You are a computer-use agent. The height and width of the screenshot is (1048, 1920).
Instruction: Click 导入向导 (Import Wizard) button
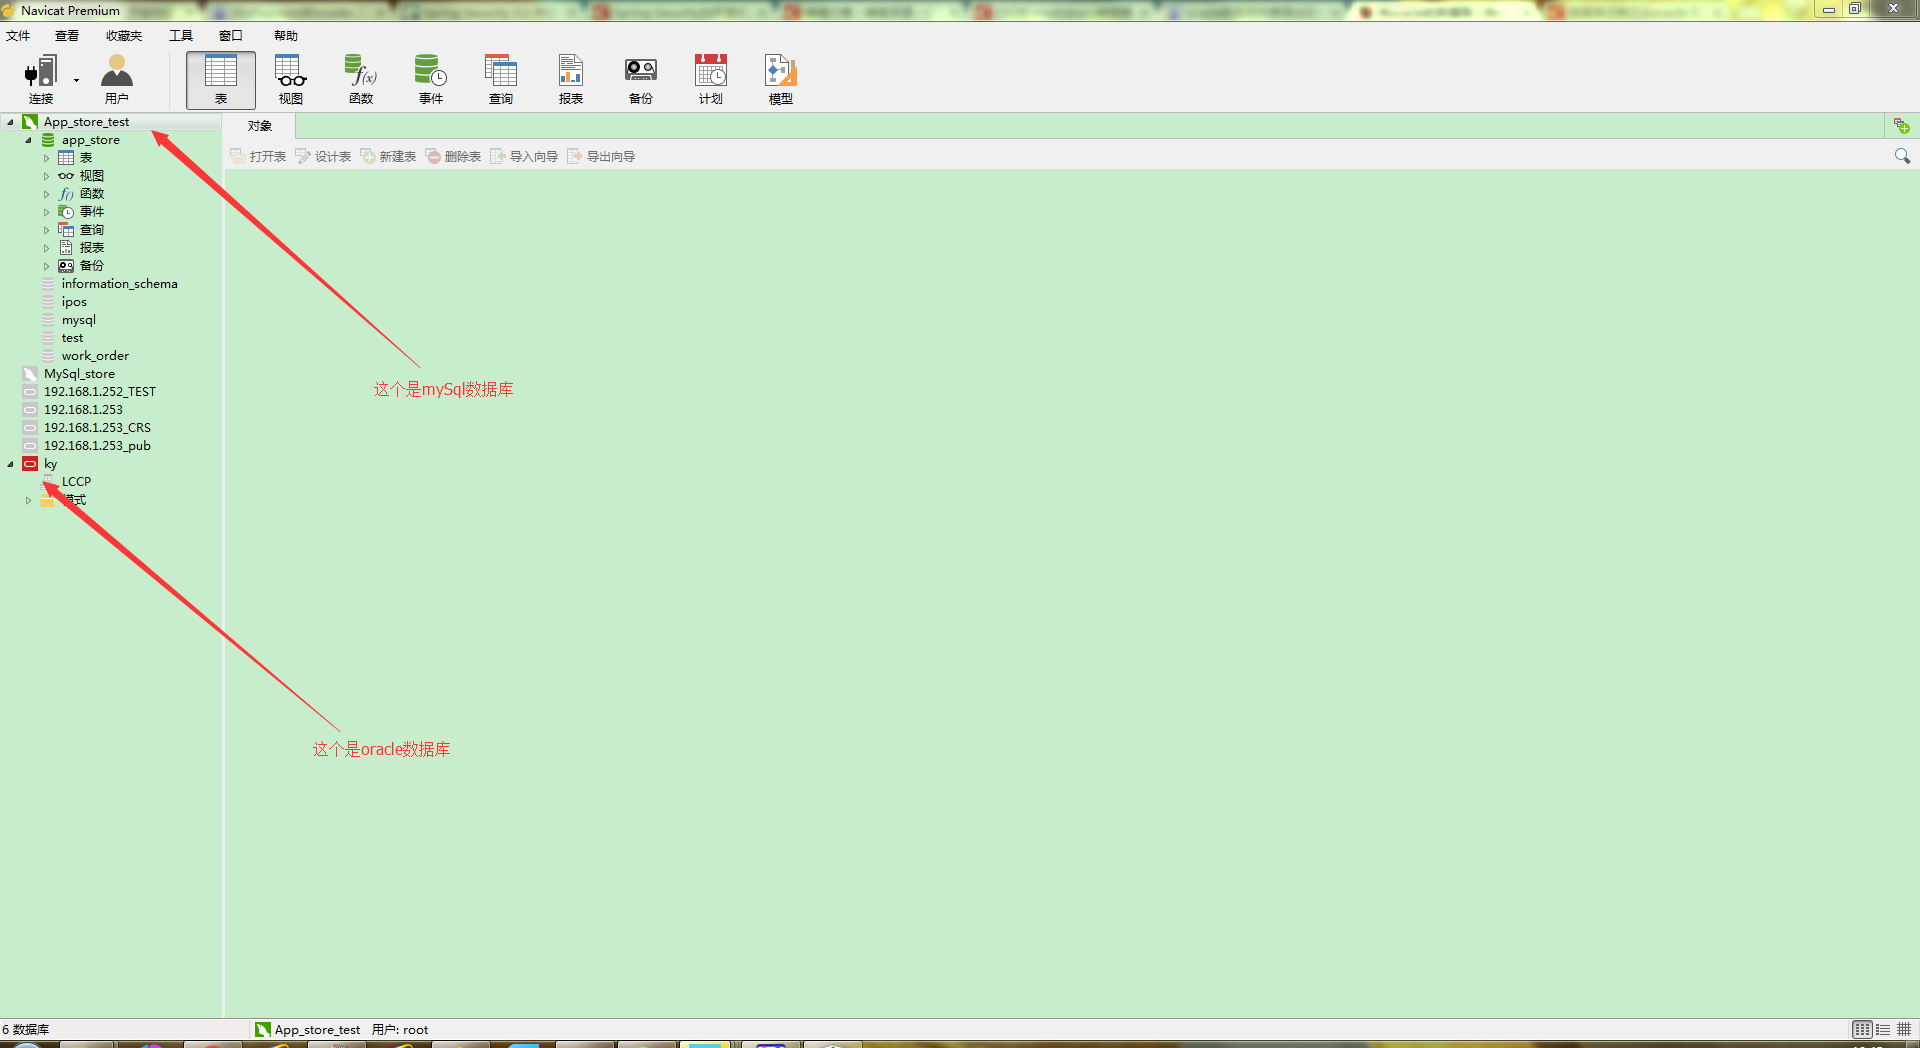(524, 156)
